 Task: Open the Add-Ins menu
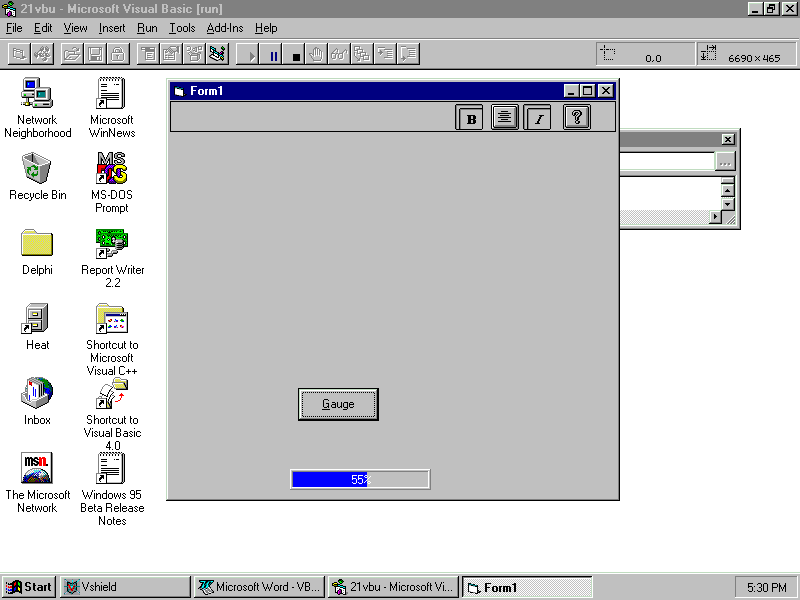click(x=225, y=28)
